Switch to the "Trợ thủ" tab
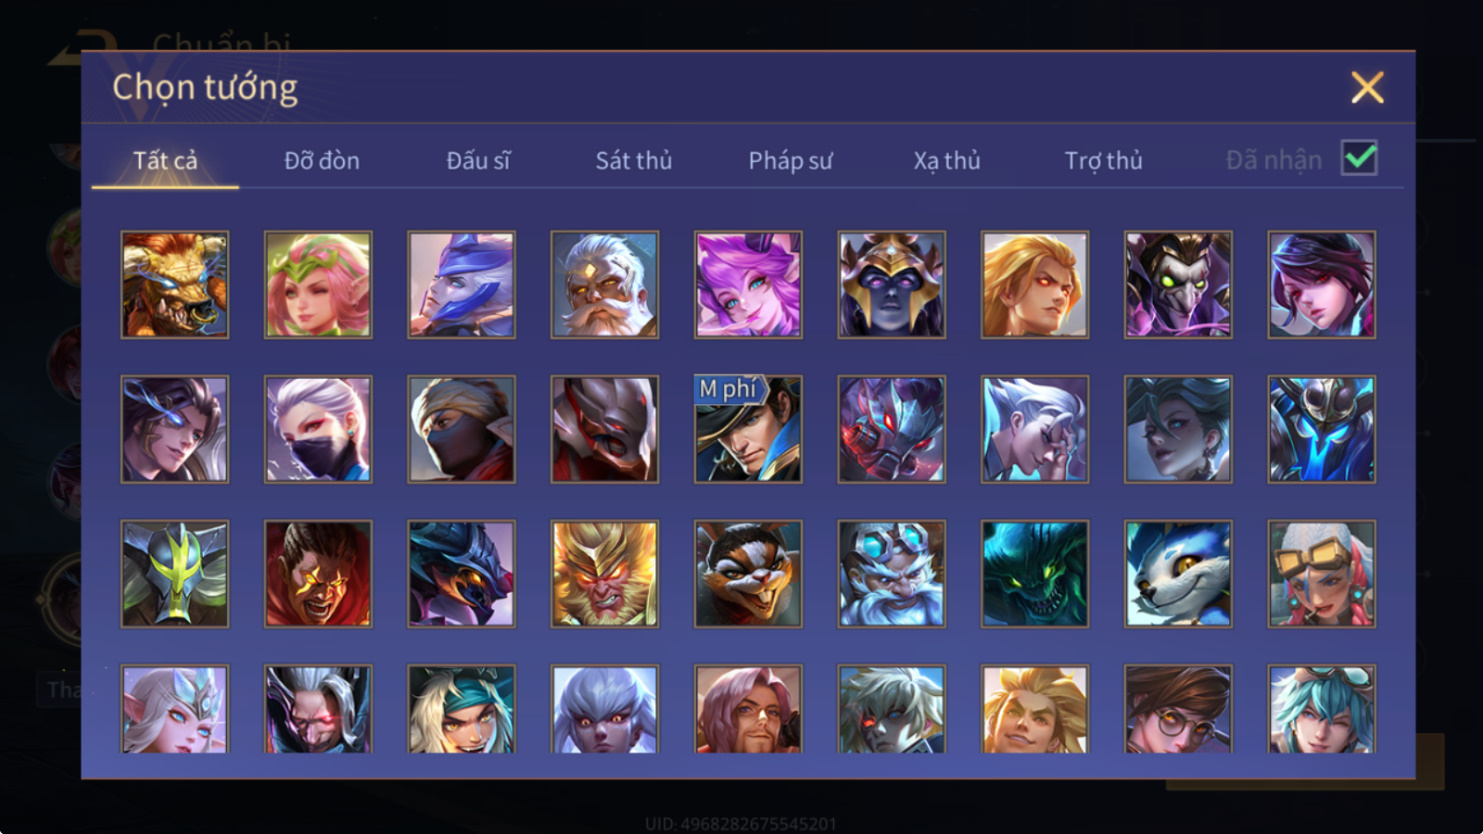Screen dimensions: 1483x834 1103,160
